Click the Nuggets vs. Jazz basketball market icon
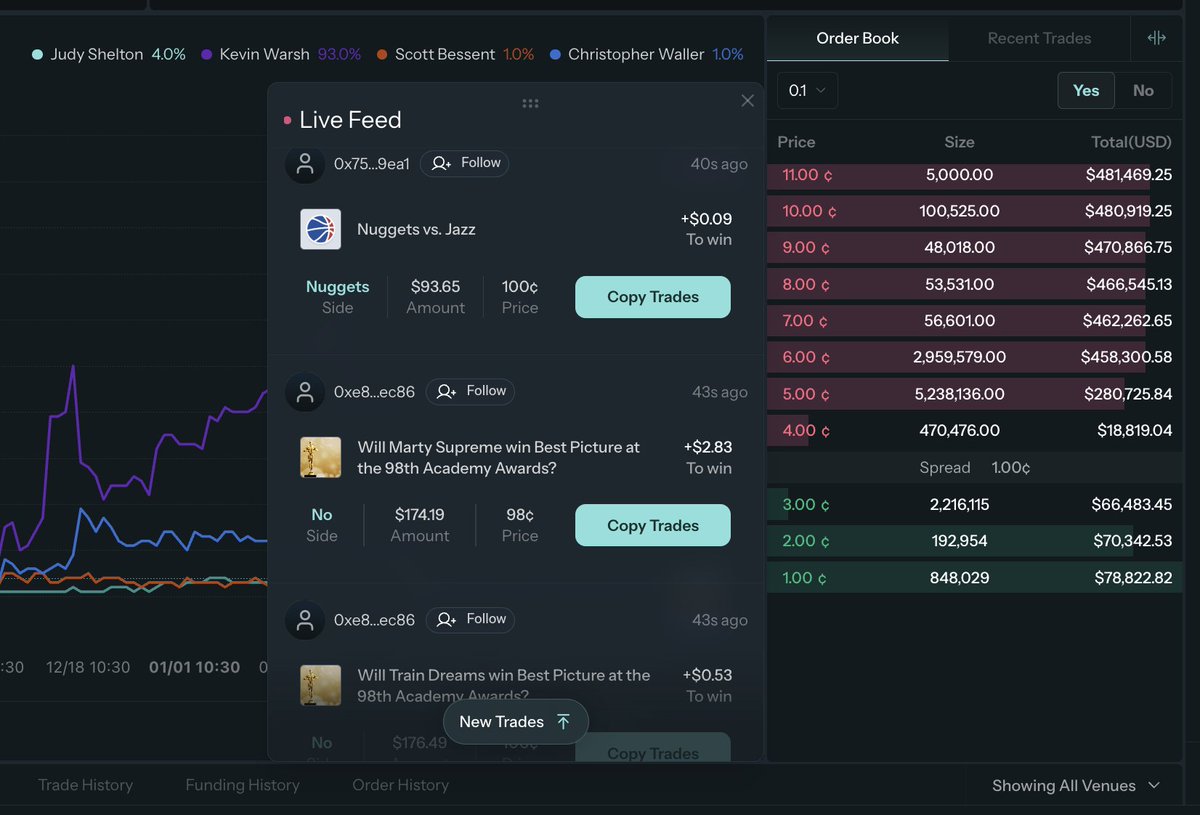Image resolution: width=1200 pixels, height=815 pixels. tap(320, 229)
